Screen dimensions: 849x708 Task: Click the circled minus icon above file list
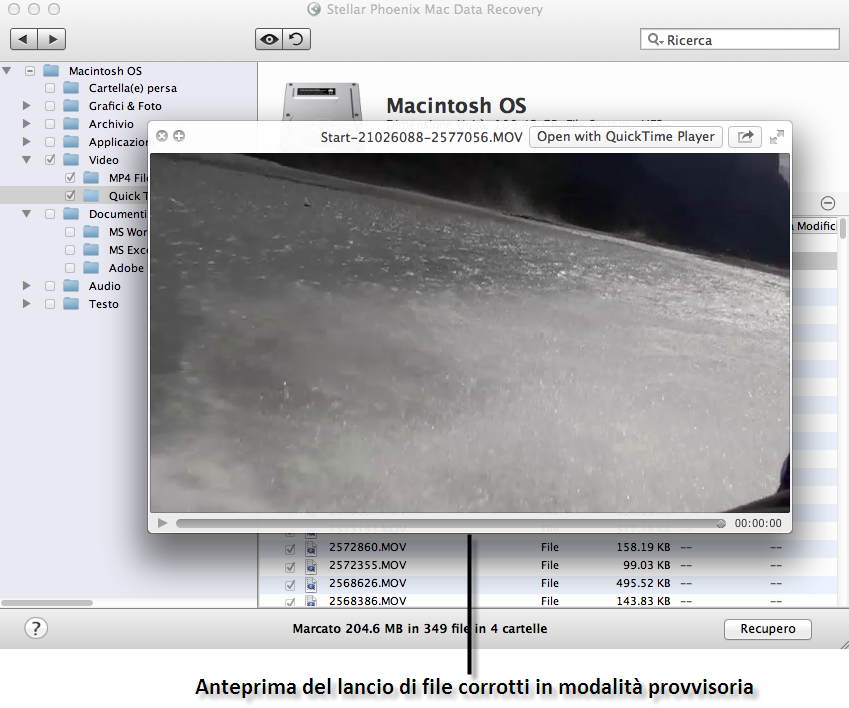pyautogui.click(x=827, y=204)
